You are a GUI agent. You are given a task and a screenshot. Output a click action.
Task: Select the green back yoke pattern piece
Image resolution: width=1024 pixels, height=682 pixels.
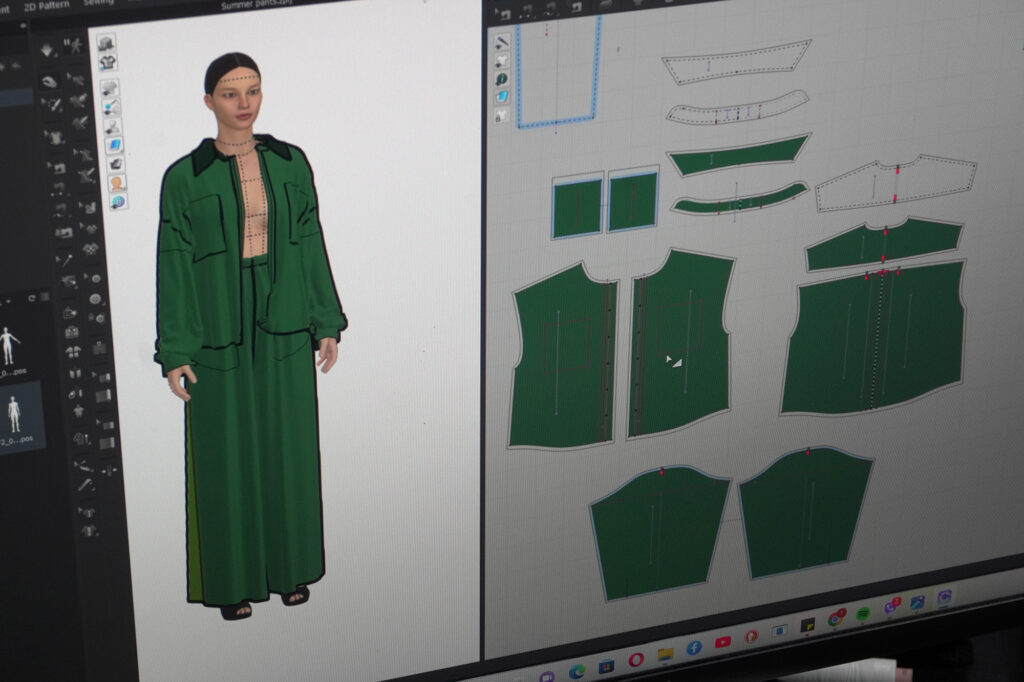click(x=883, y=243)
